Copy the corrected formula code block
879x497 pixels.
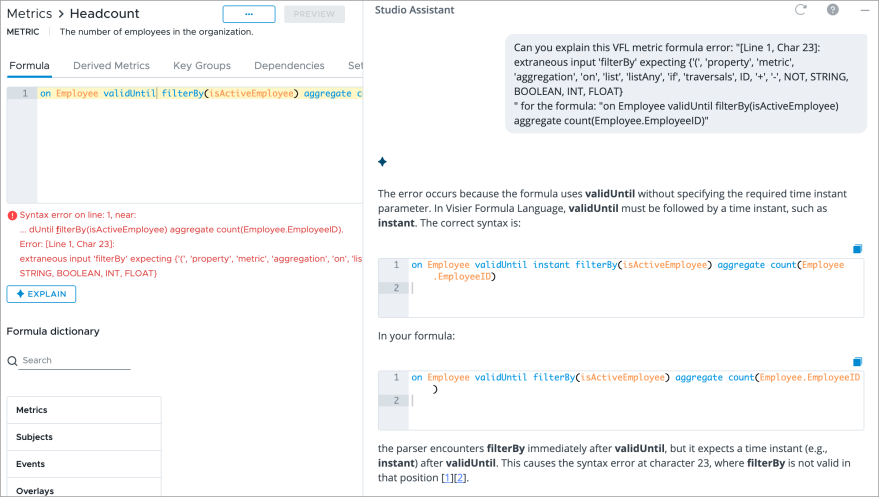click(857, 249)
